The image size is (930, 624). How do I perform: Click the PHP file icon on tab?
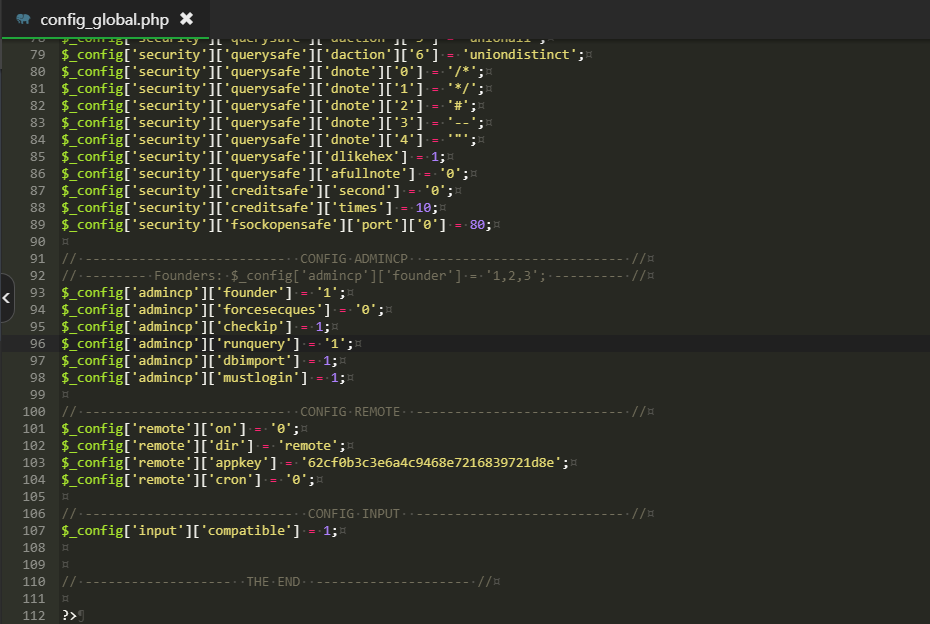click(23, 19)
